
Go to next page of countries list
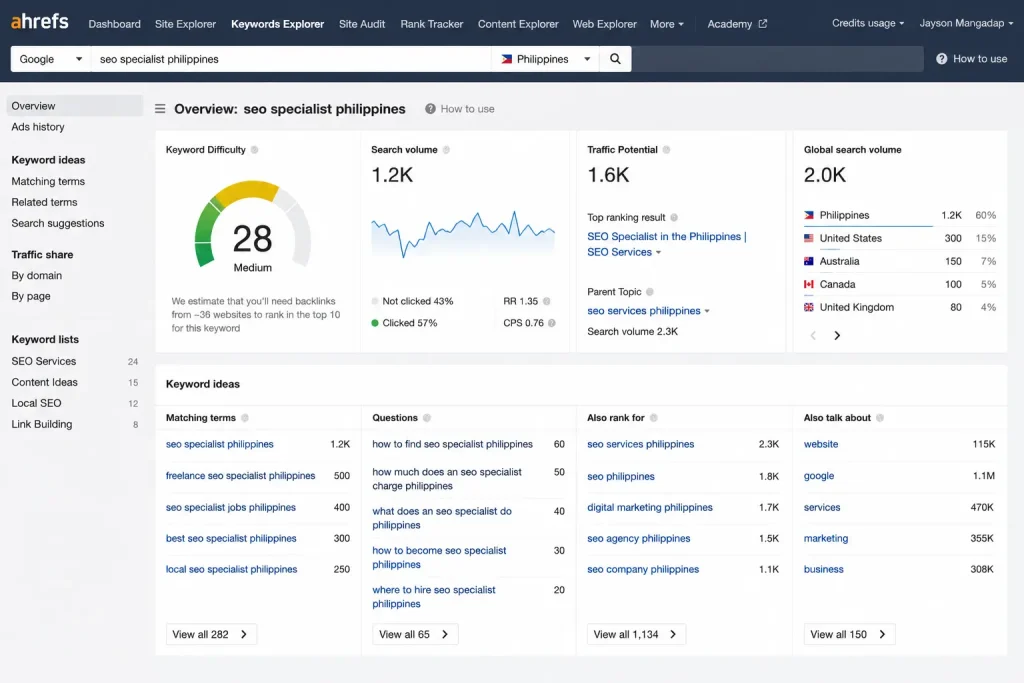click(837, 336)
